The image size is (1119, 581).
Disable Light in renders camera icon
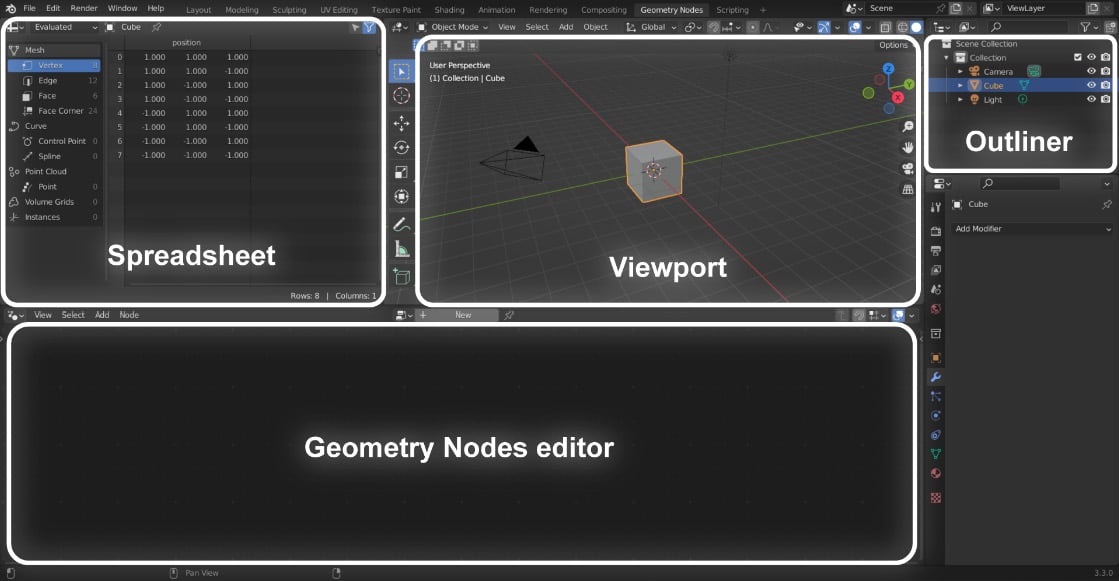(1105, 99)
